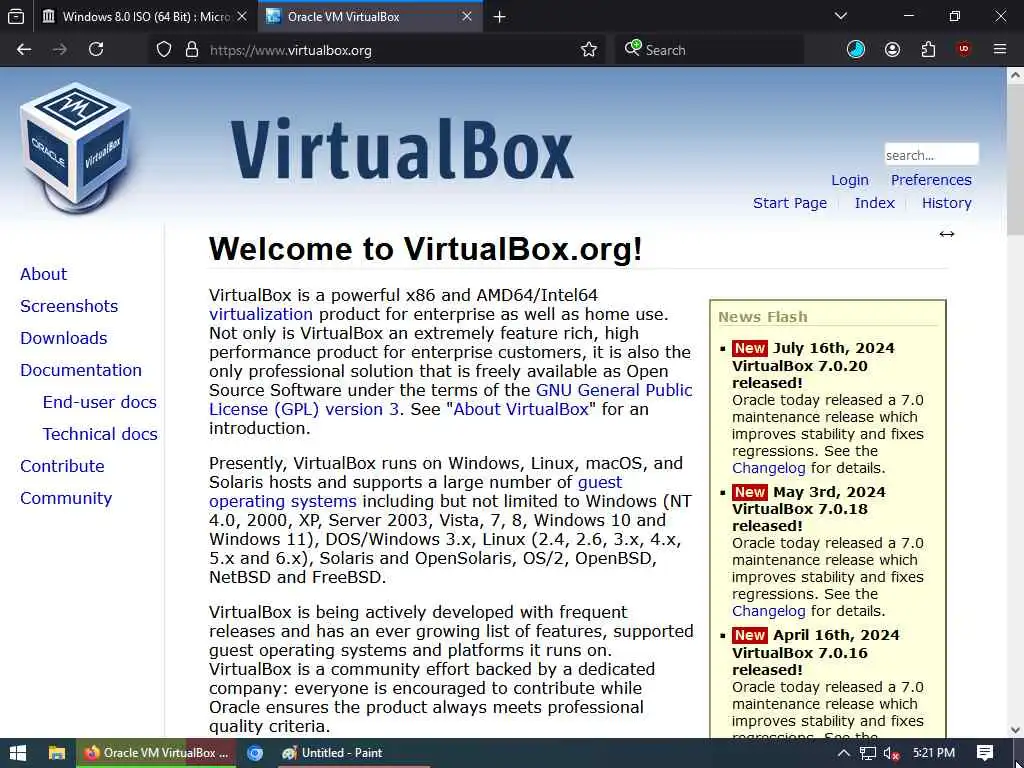Click the padlock site security icon

pos(192,50)
